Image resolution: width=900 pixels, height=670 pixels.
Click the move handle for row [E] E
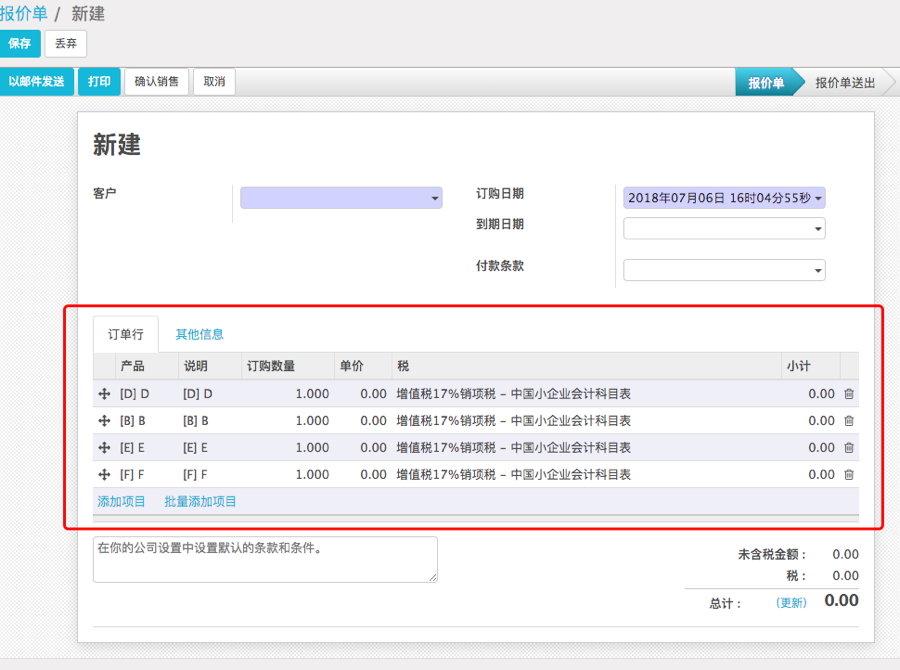104,448
